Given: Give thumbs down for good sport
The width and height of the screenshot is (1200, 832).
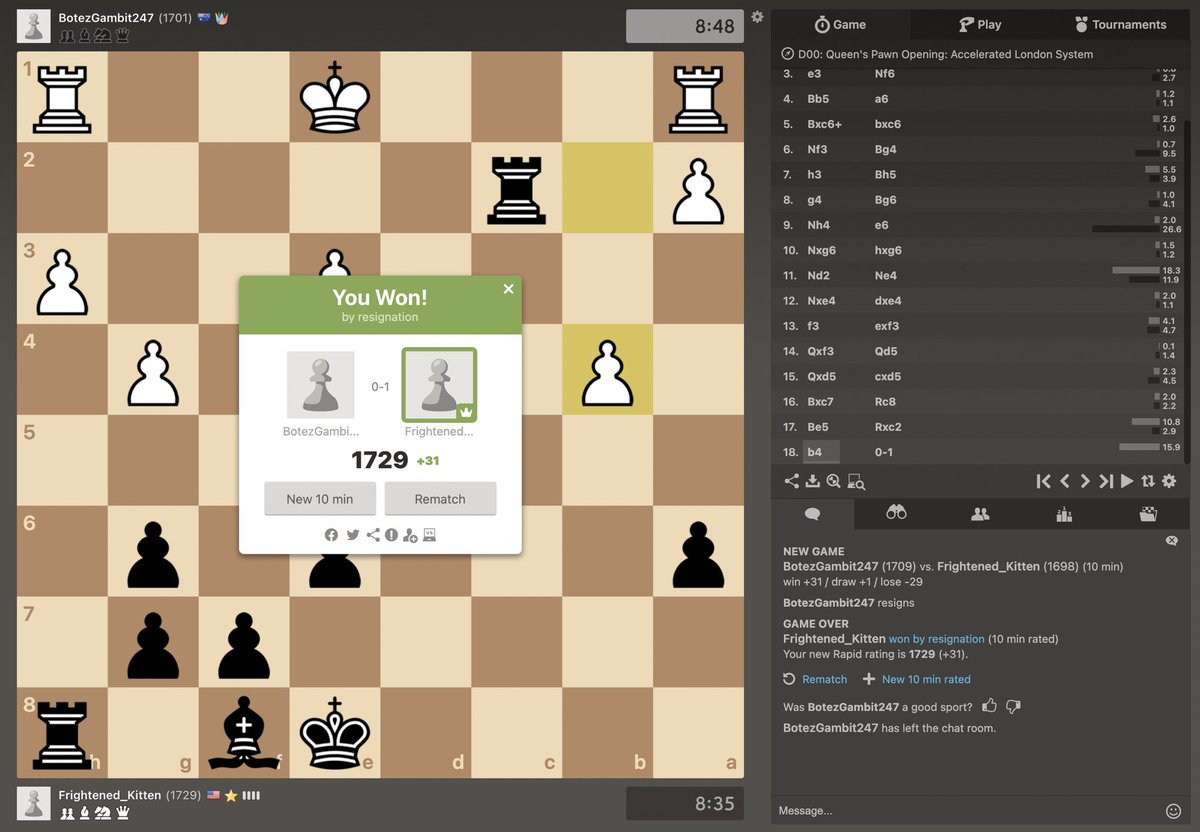Looking at the screenshot, I should (1013, 707).
